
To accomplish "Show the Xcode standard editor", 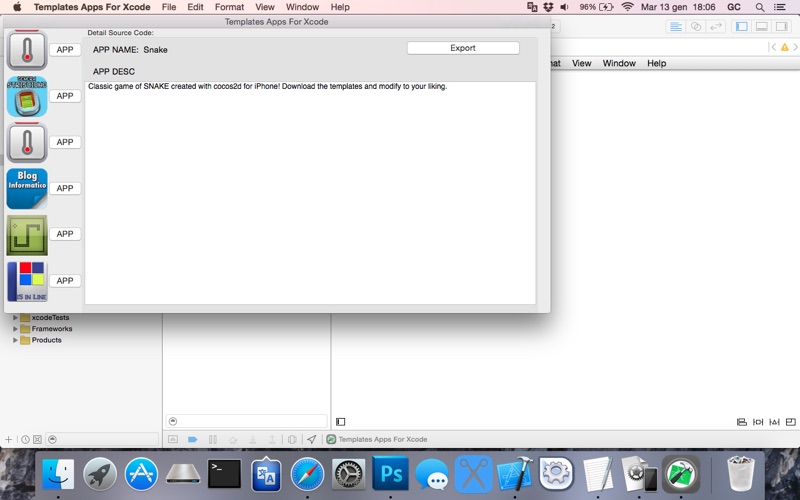I will (676, 27).
